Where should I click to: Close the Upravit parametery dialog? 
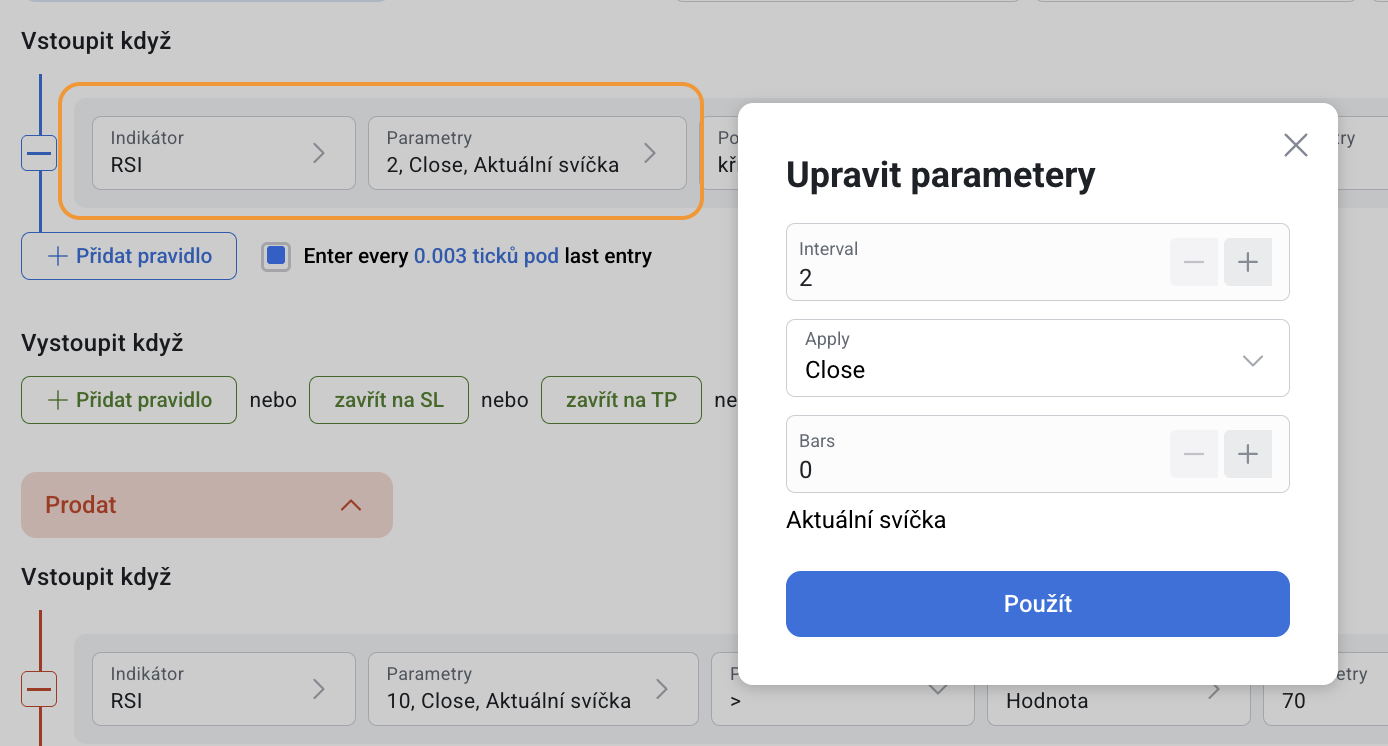click(x=1296, y=145)
